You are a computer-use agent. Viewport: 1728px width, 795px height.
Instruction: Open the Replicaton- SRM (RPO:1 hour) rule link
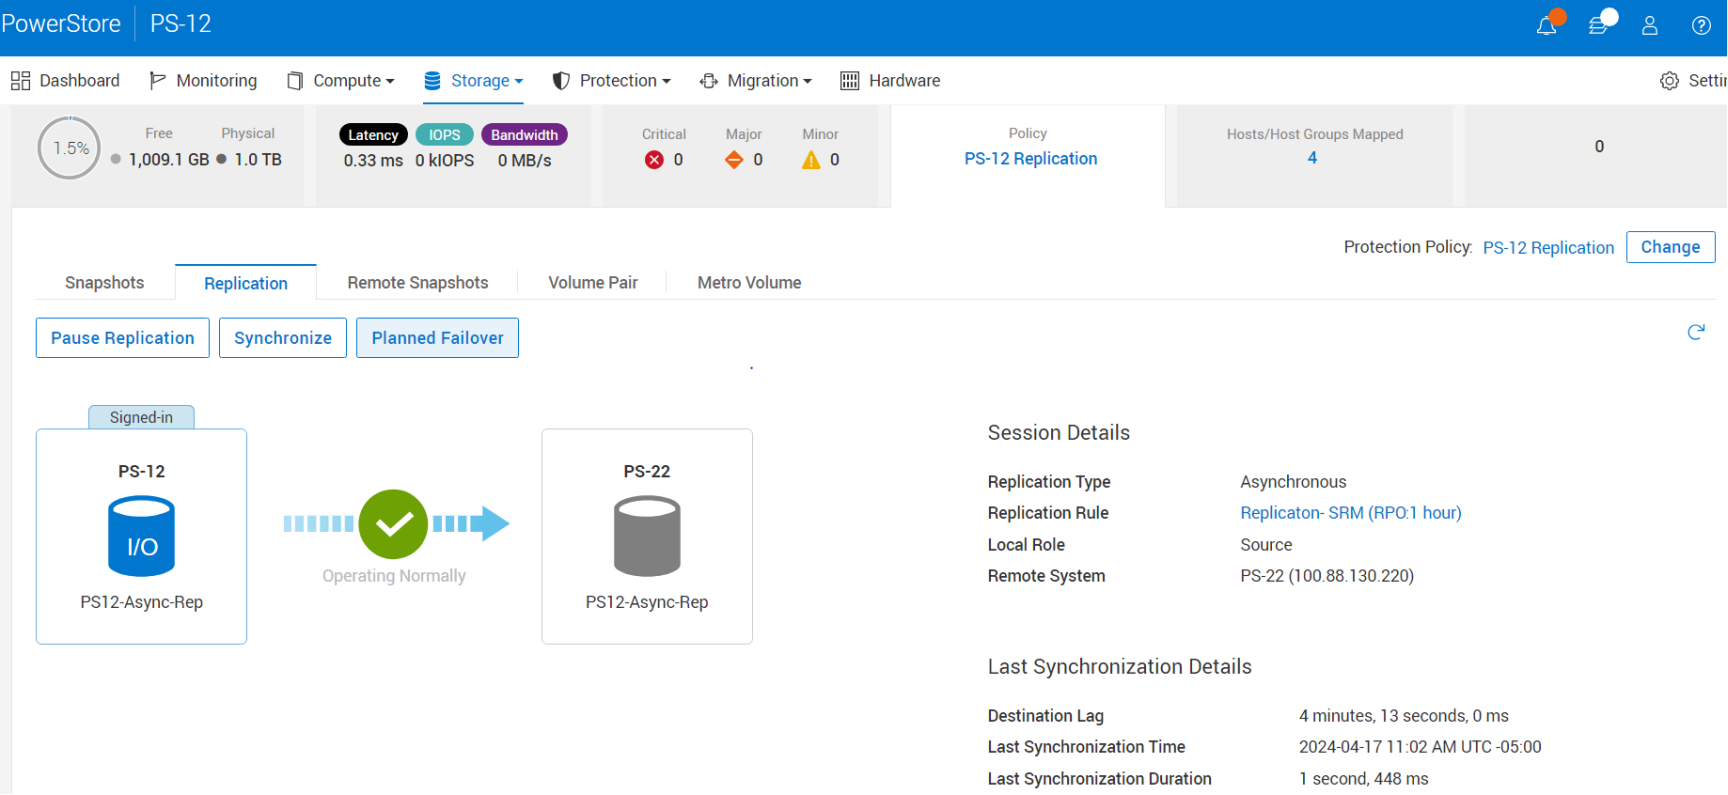coord(1351,513)
